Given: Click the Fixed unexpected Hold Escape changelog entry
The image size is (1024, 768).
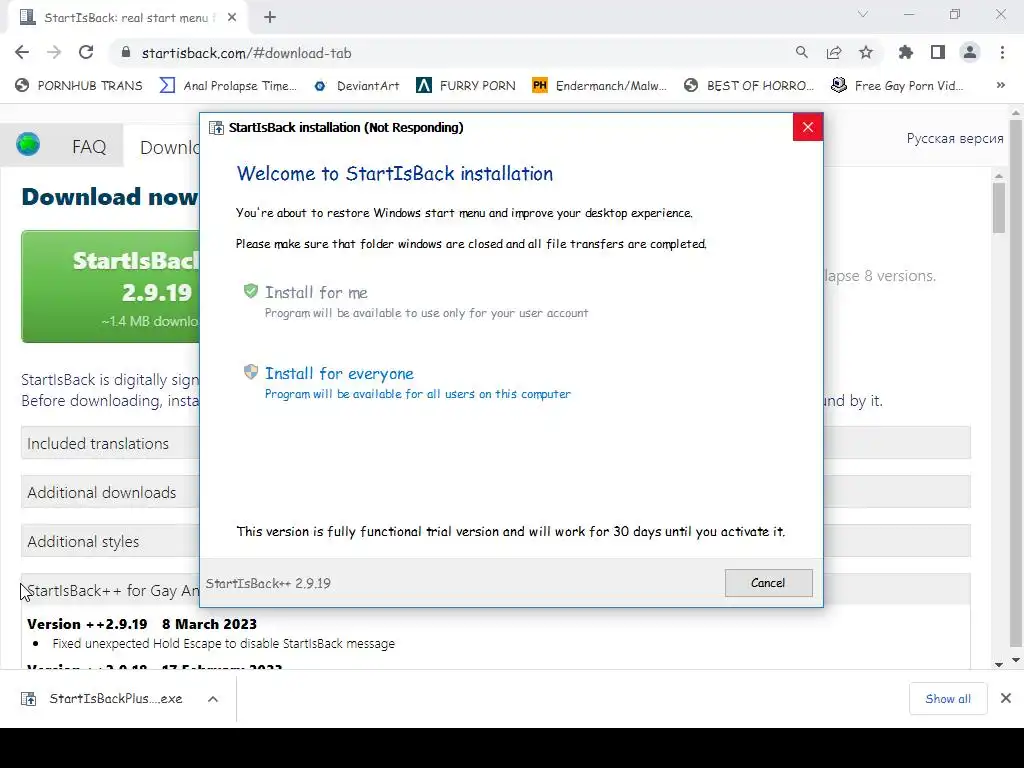Looking at the screenshot, I should [223, 643].
